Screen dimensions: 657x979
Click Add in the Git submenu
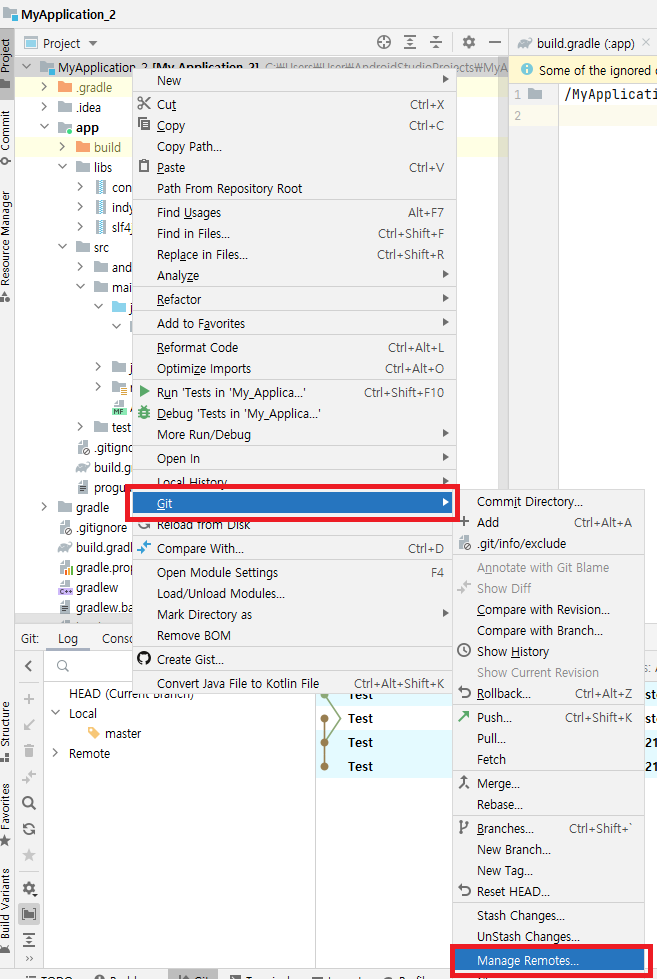pos(549,523)
